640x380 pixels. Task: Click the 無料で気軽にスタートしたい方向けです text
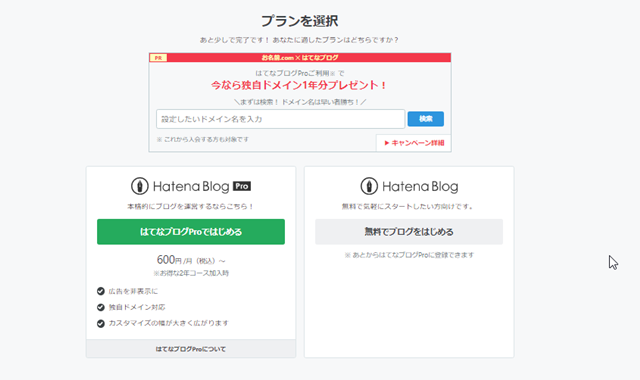point(407,207)
